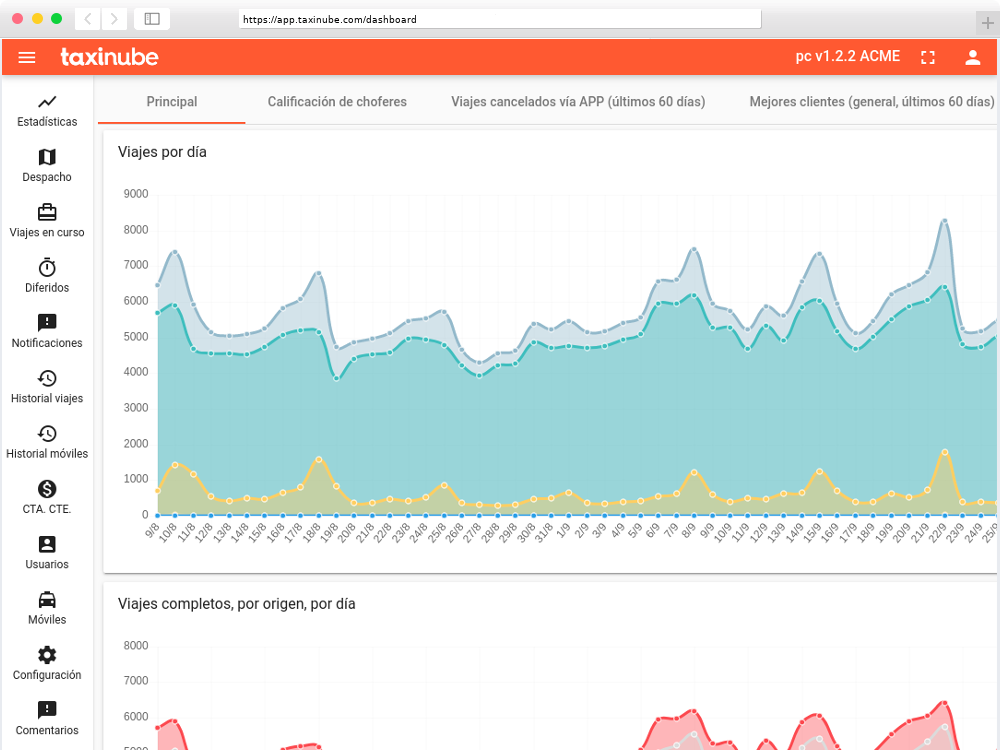Open Viajes cancelados vía APP tab
1000x750 pixels.
[x=578, y=102]
